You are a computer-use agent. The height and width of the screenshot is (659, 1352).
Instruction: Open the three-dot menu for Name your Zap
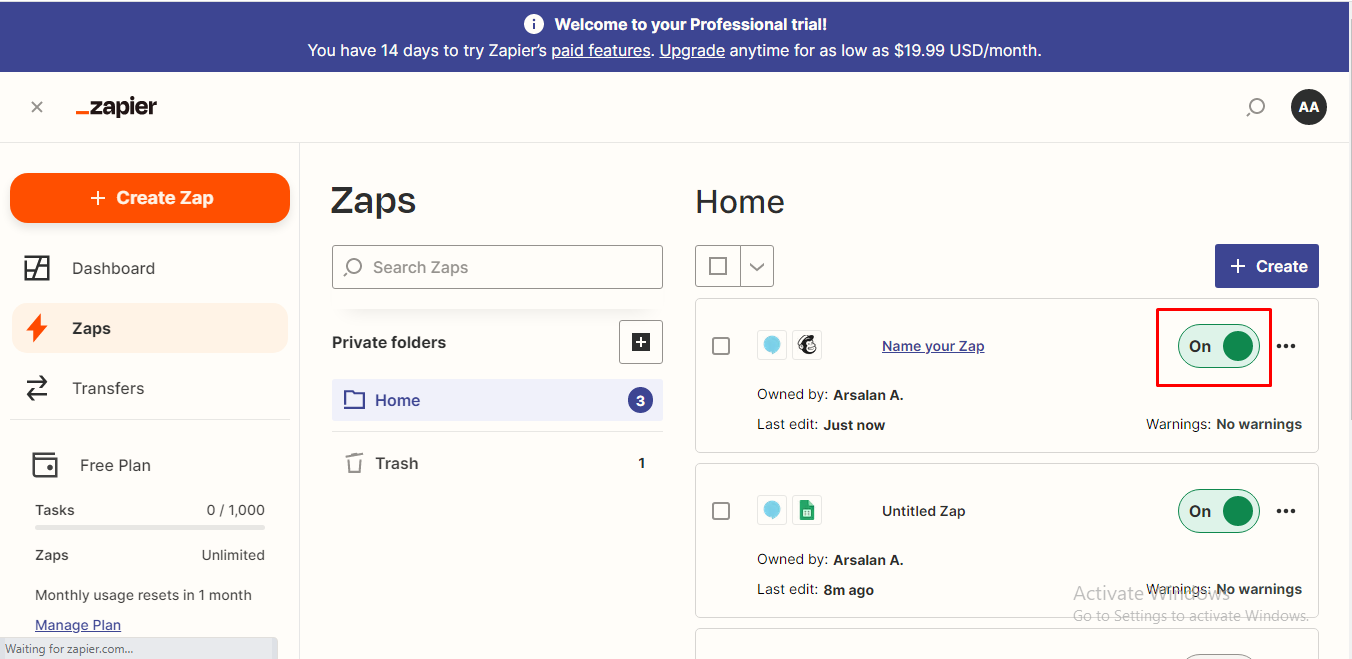1286,346
